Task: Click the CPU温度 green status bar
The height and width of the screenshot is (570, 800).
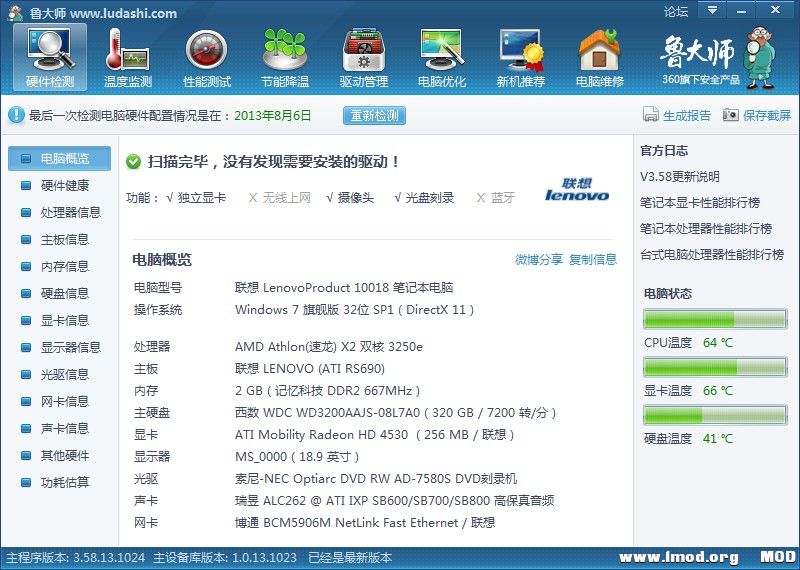Action: pos(716,319)
